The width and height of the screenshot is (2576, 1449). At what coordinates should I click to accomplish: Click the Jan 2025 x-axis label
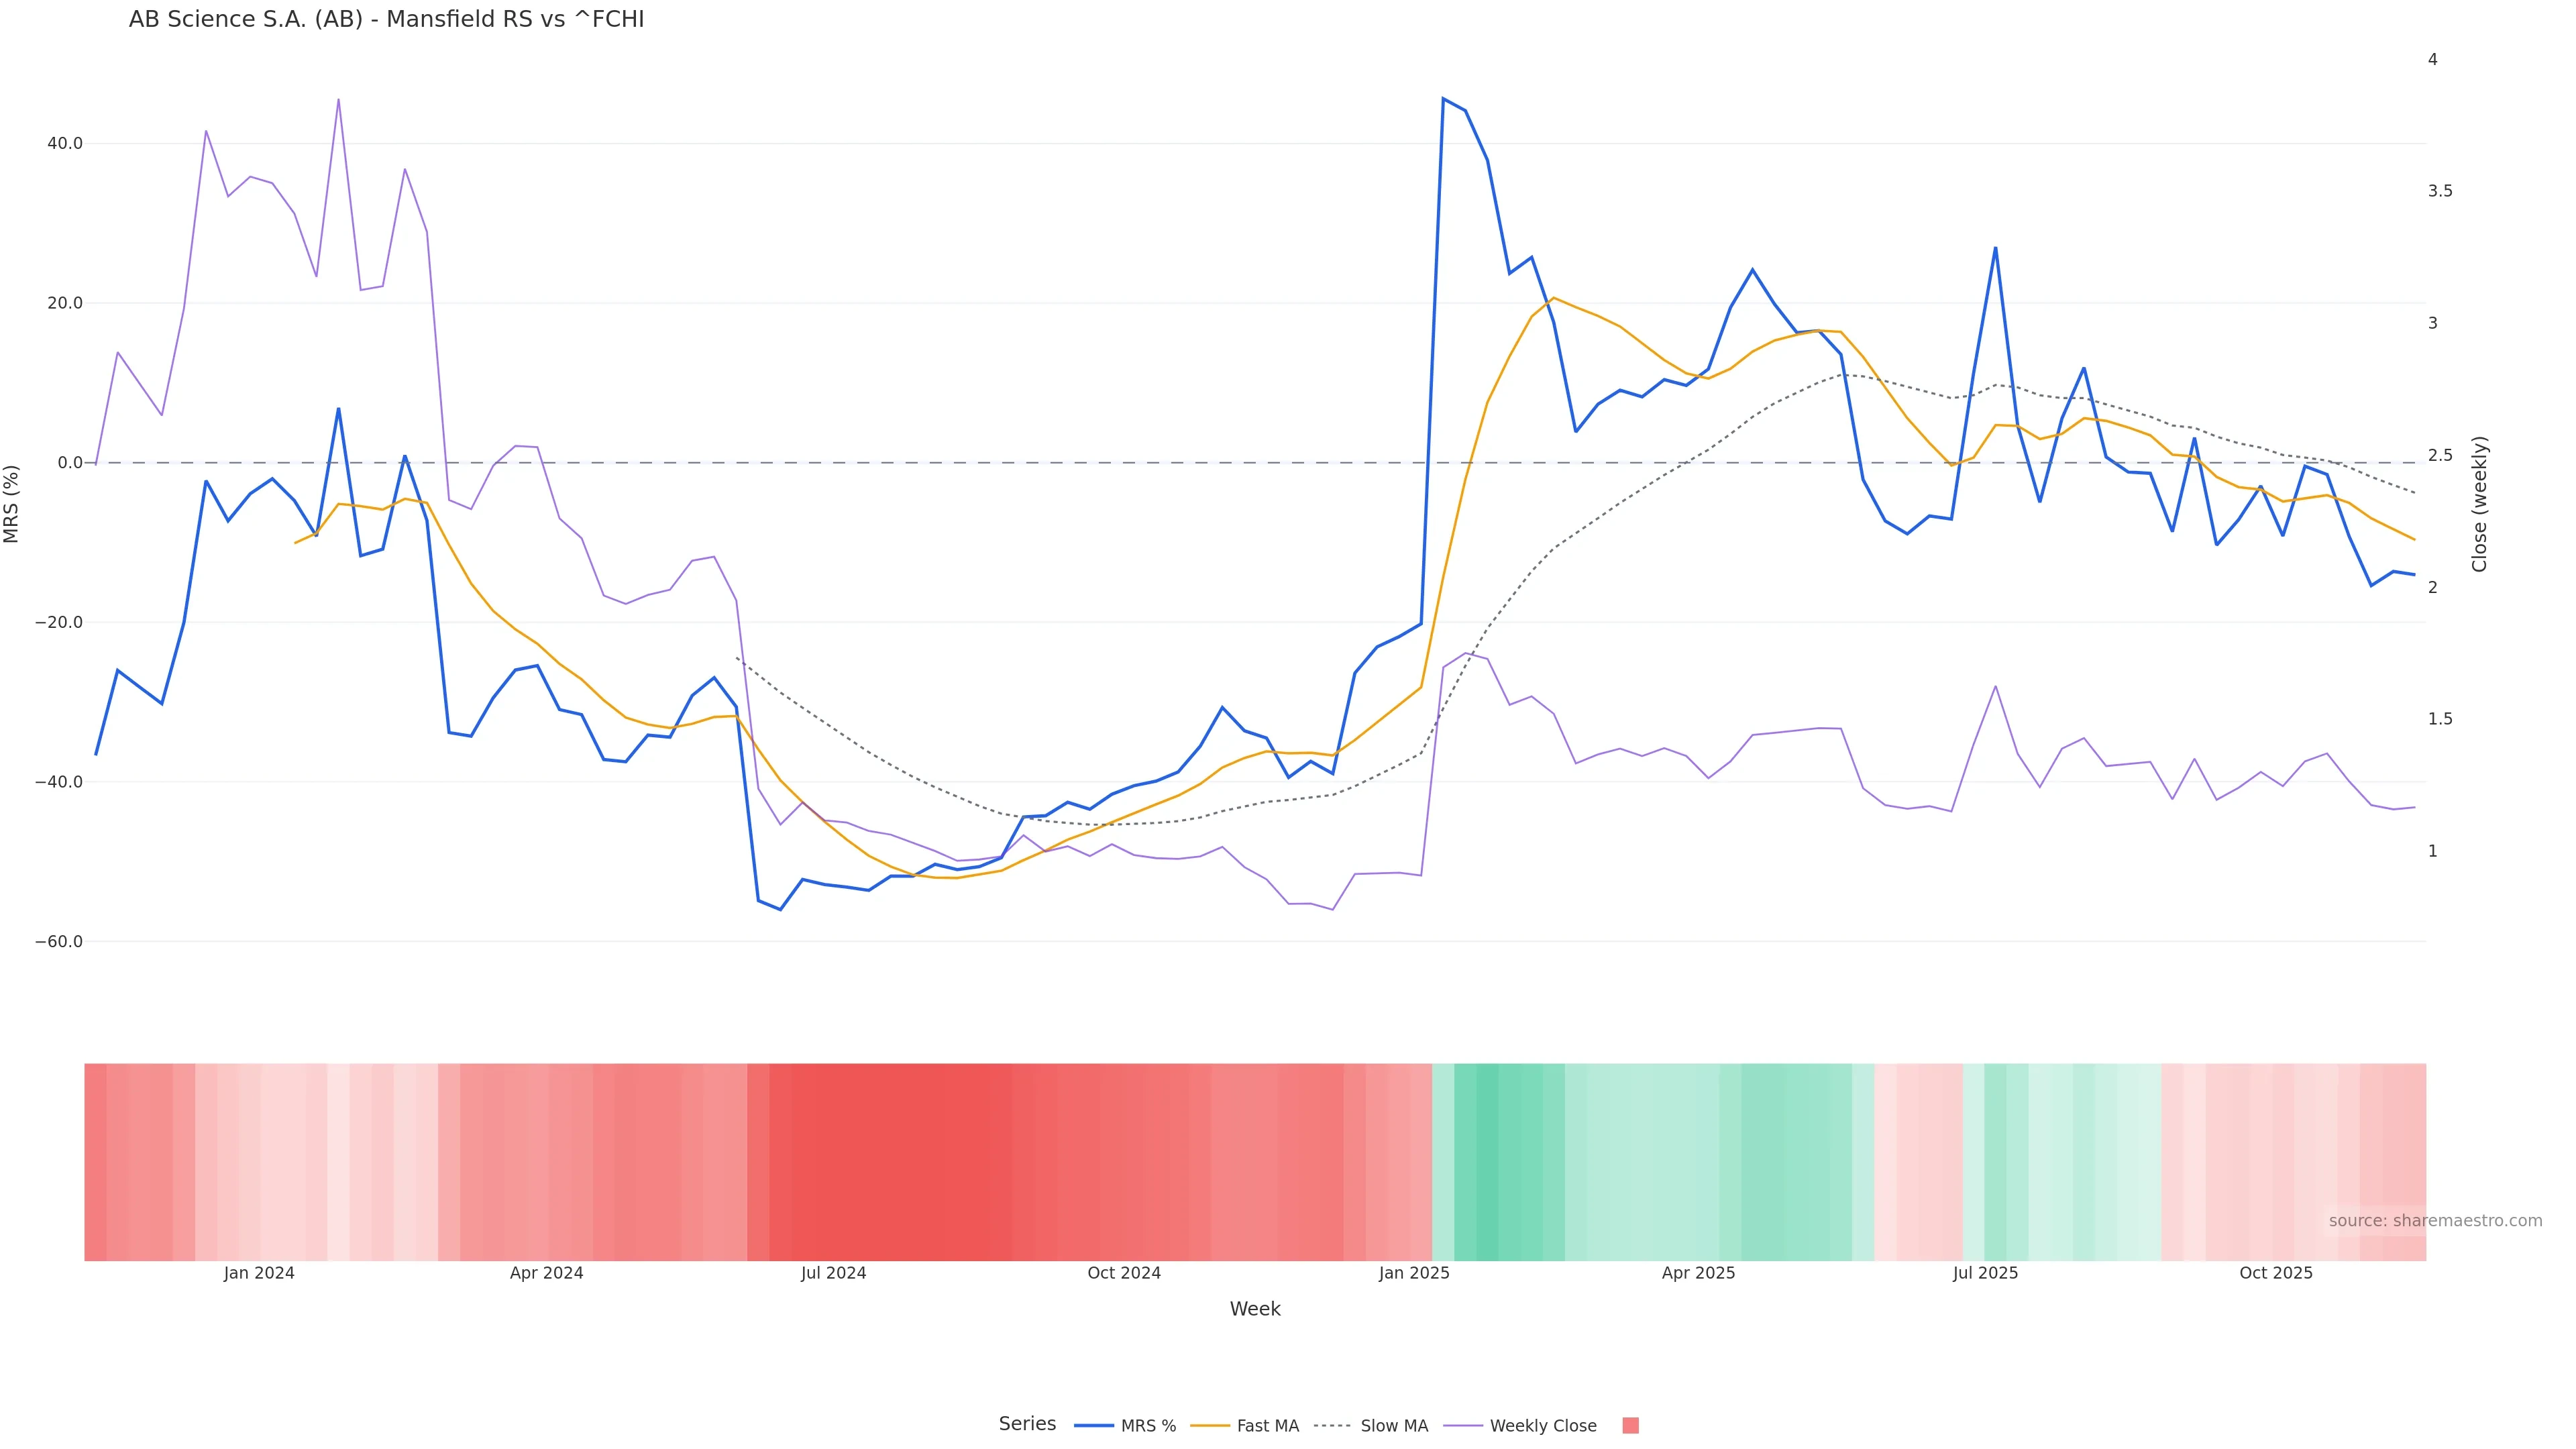1413,1273
